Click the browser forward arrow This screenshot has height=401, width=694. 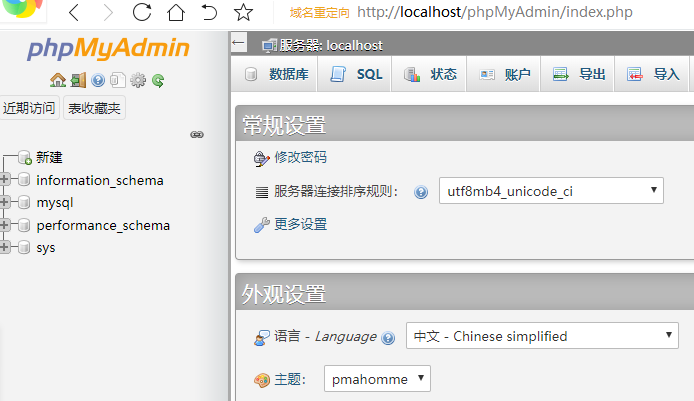pos(108,12)
